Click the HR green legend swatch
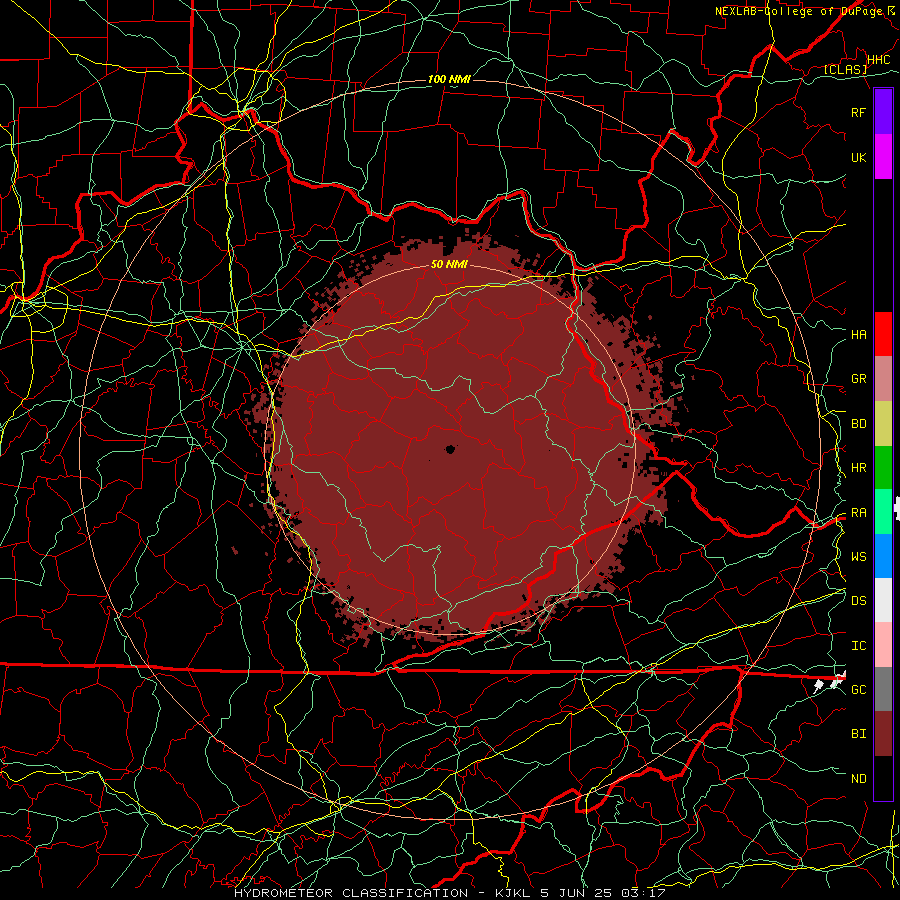The image size is (900, 900). point(883,468)
